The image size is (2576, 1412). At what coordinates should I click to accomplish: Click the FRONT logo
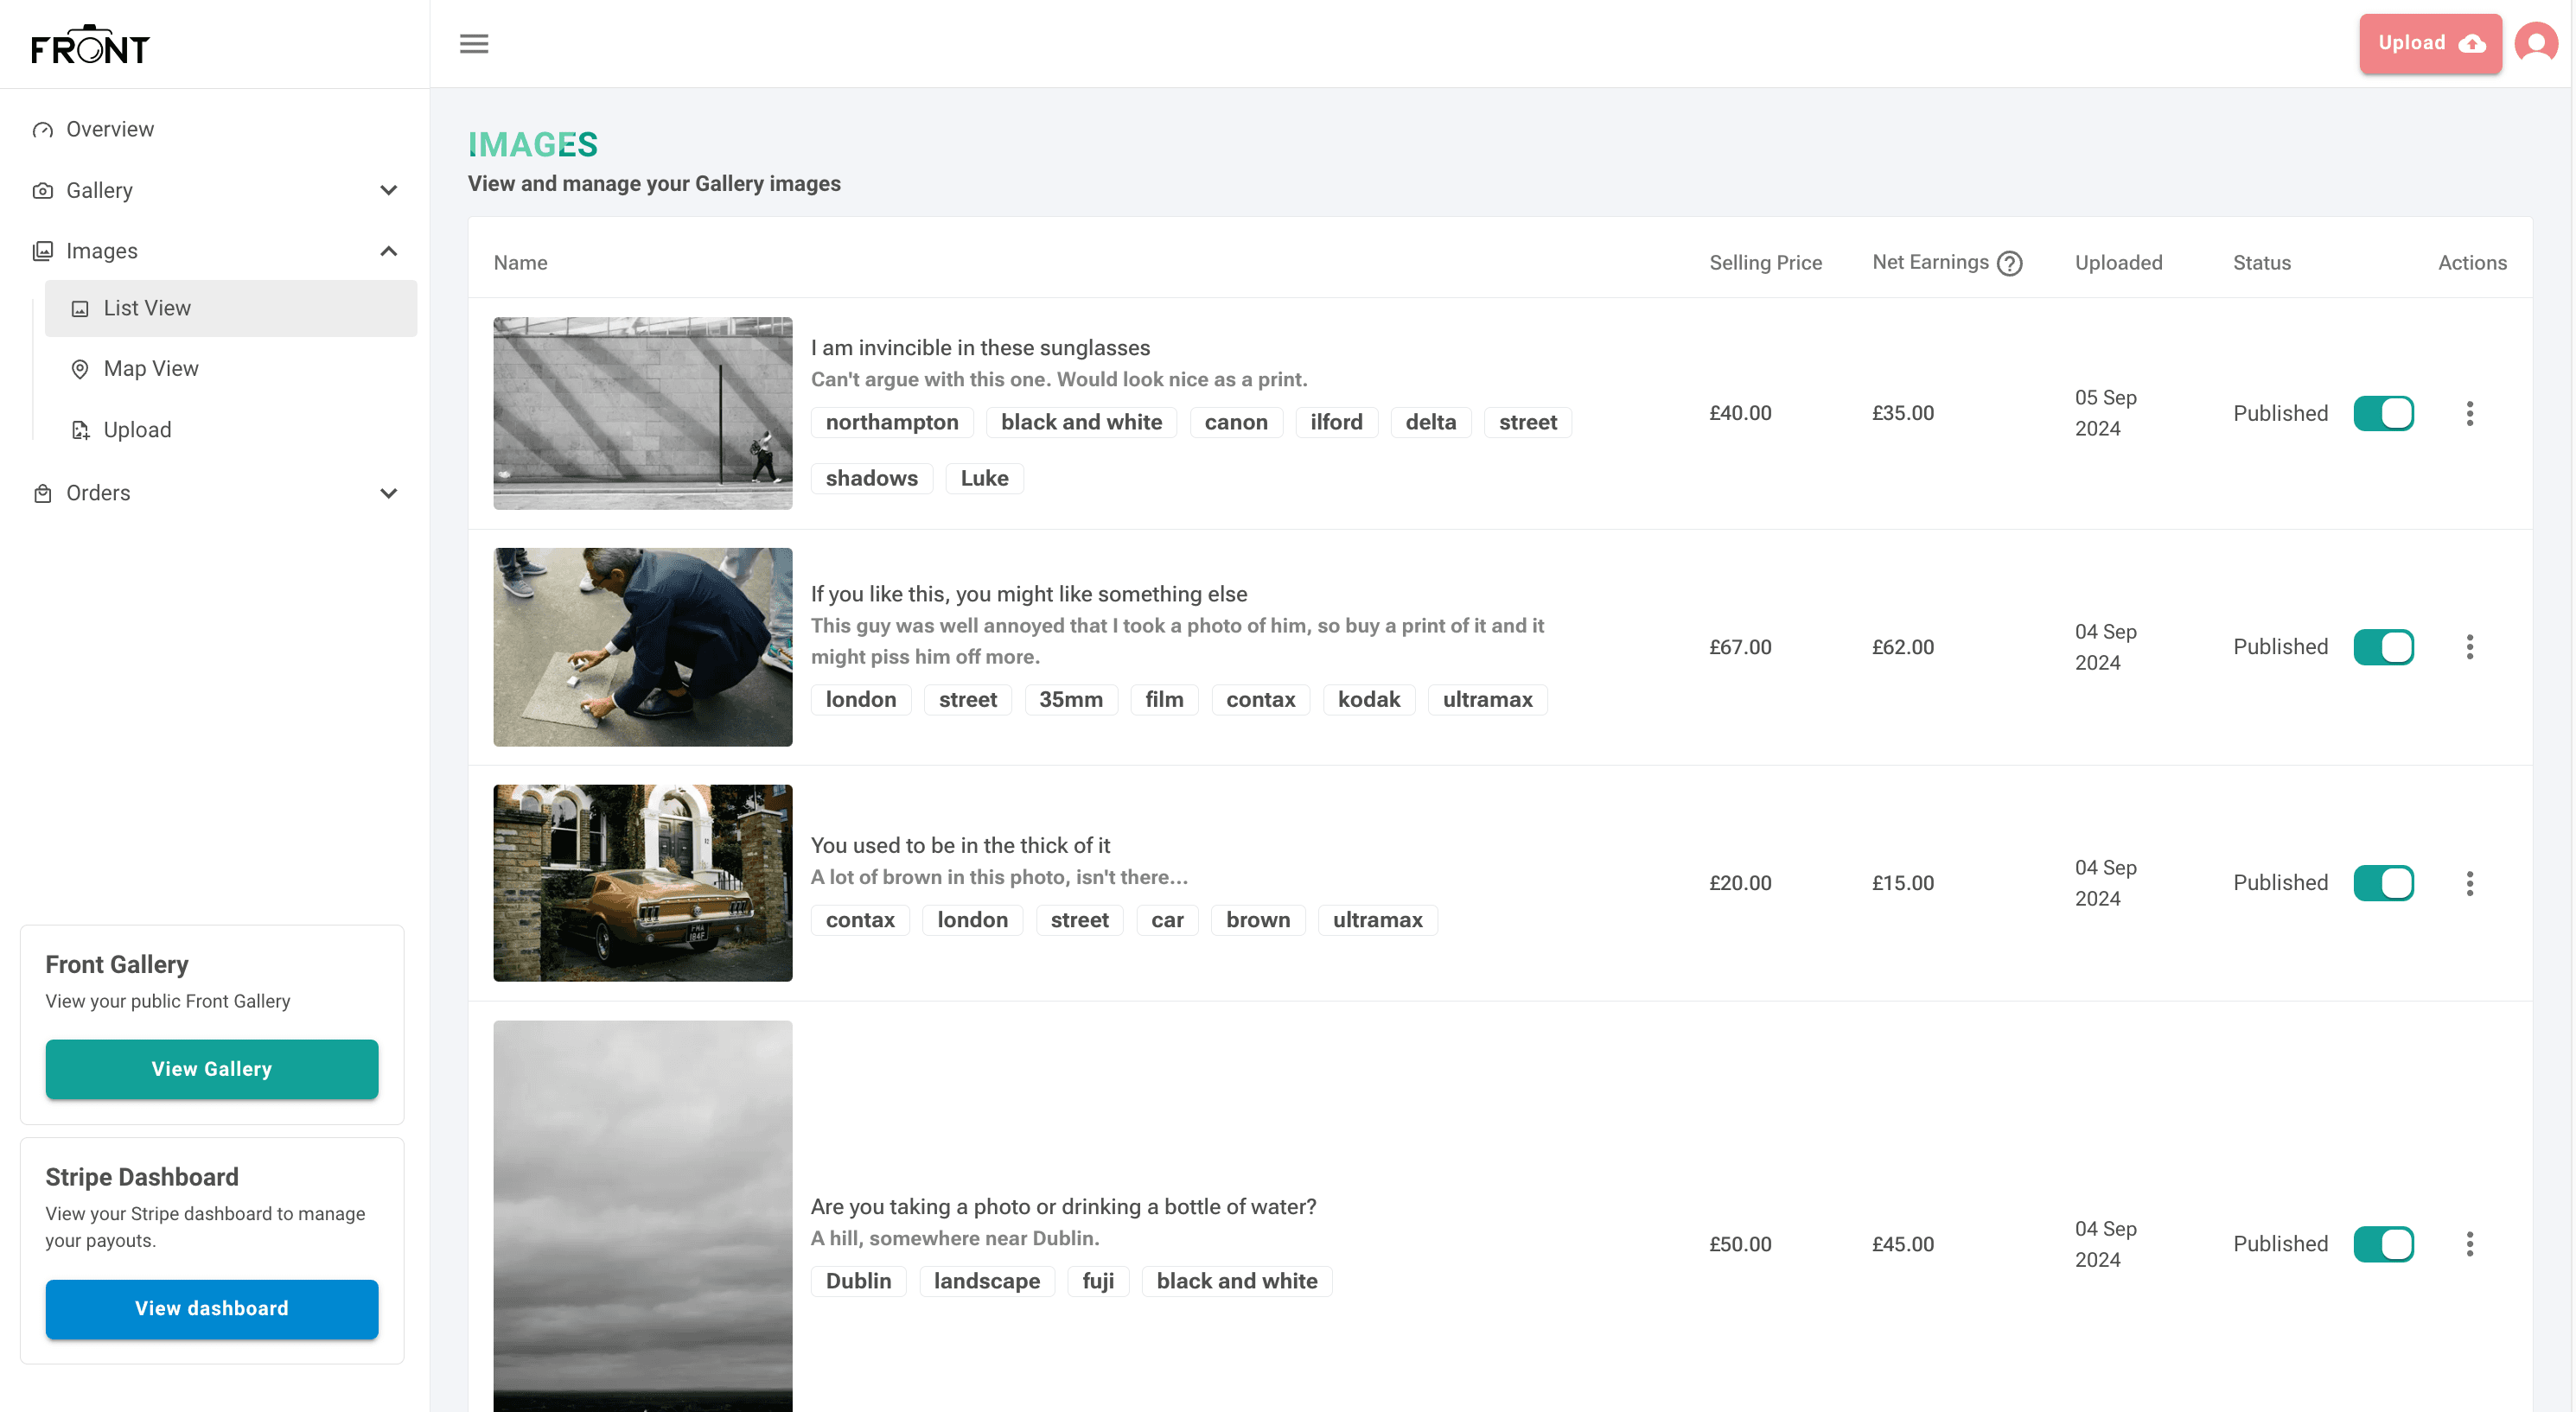90,45
